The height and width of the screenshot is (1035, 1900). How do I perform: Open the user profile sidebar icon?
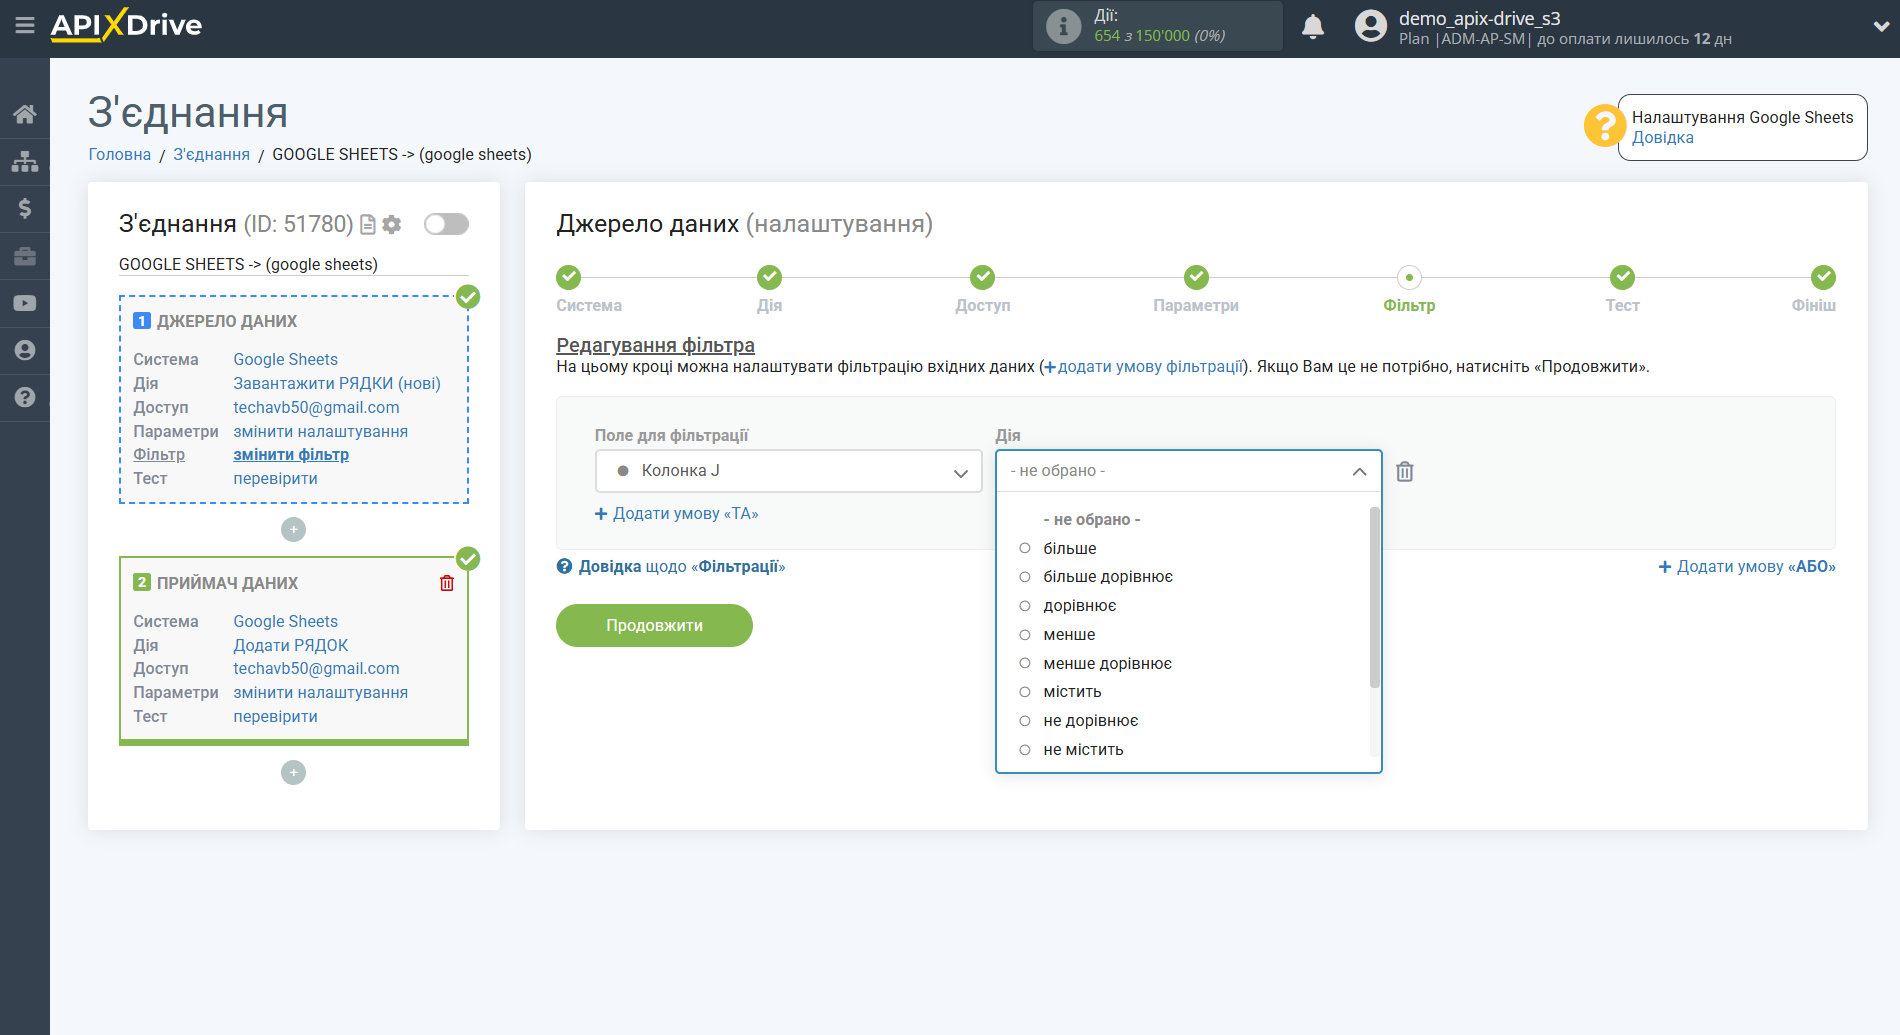[25, 350]
